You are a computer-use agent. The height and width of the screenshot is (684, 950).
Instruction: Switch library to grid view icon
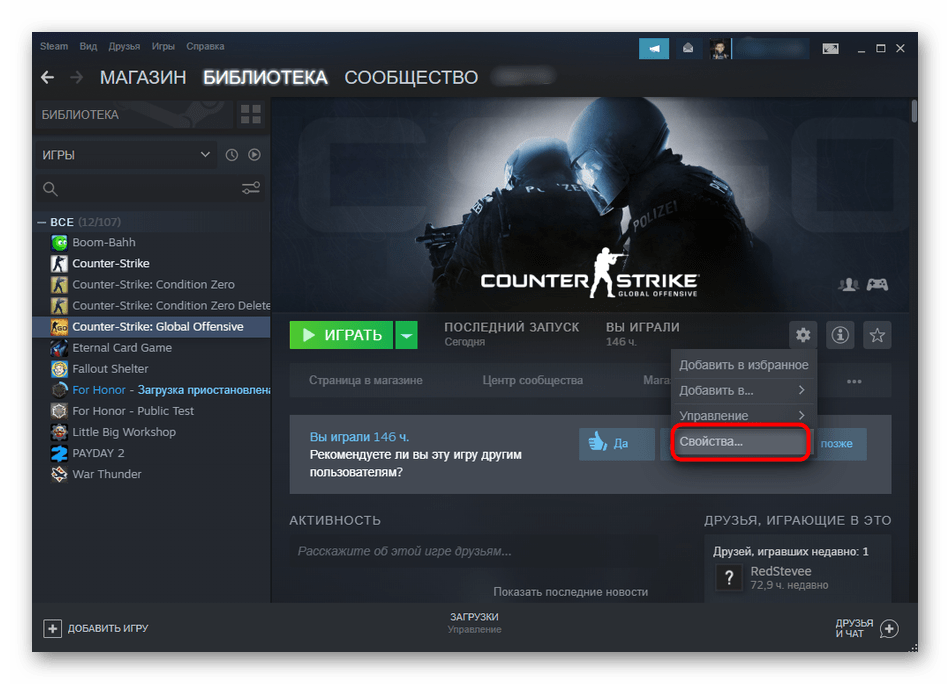tap(250, 114)
